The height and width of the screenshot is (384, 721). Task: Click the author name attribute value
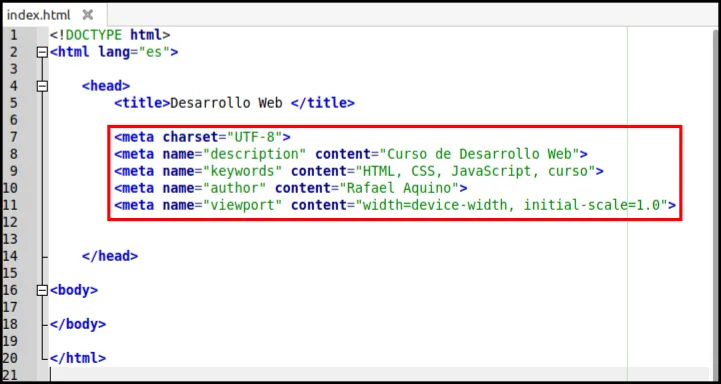tap(234, 188)
